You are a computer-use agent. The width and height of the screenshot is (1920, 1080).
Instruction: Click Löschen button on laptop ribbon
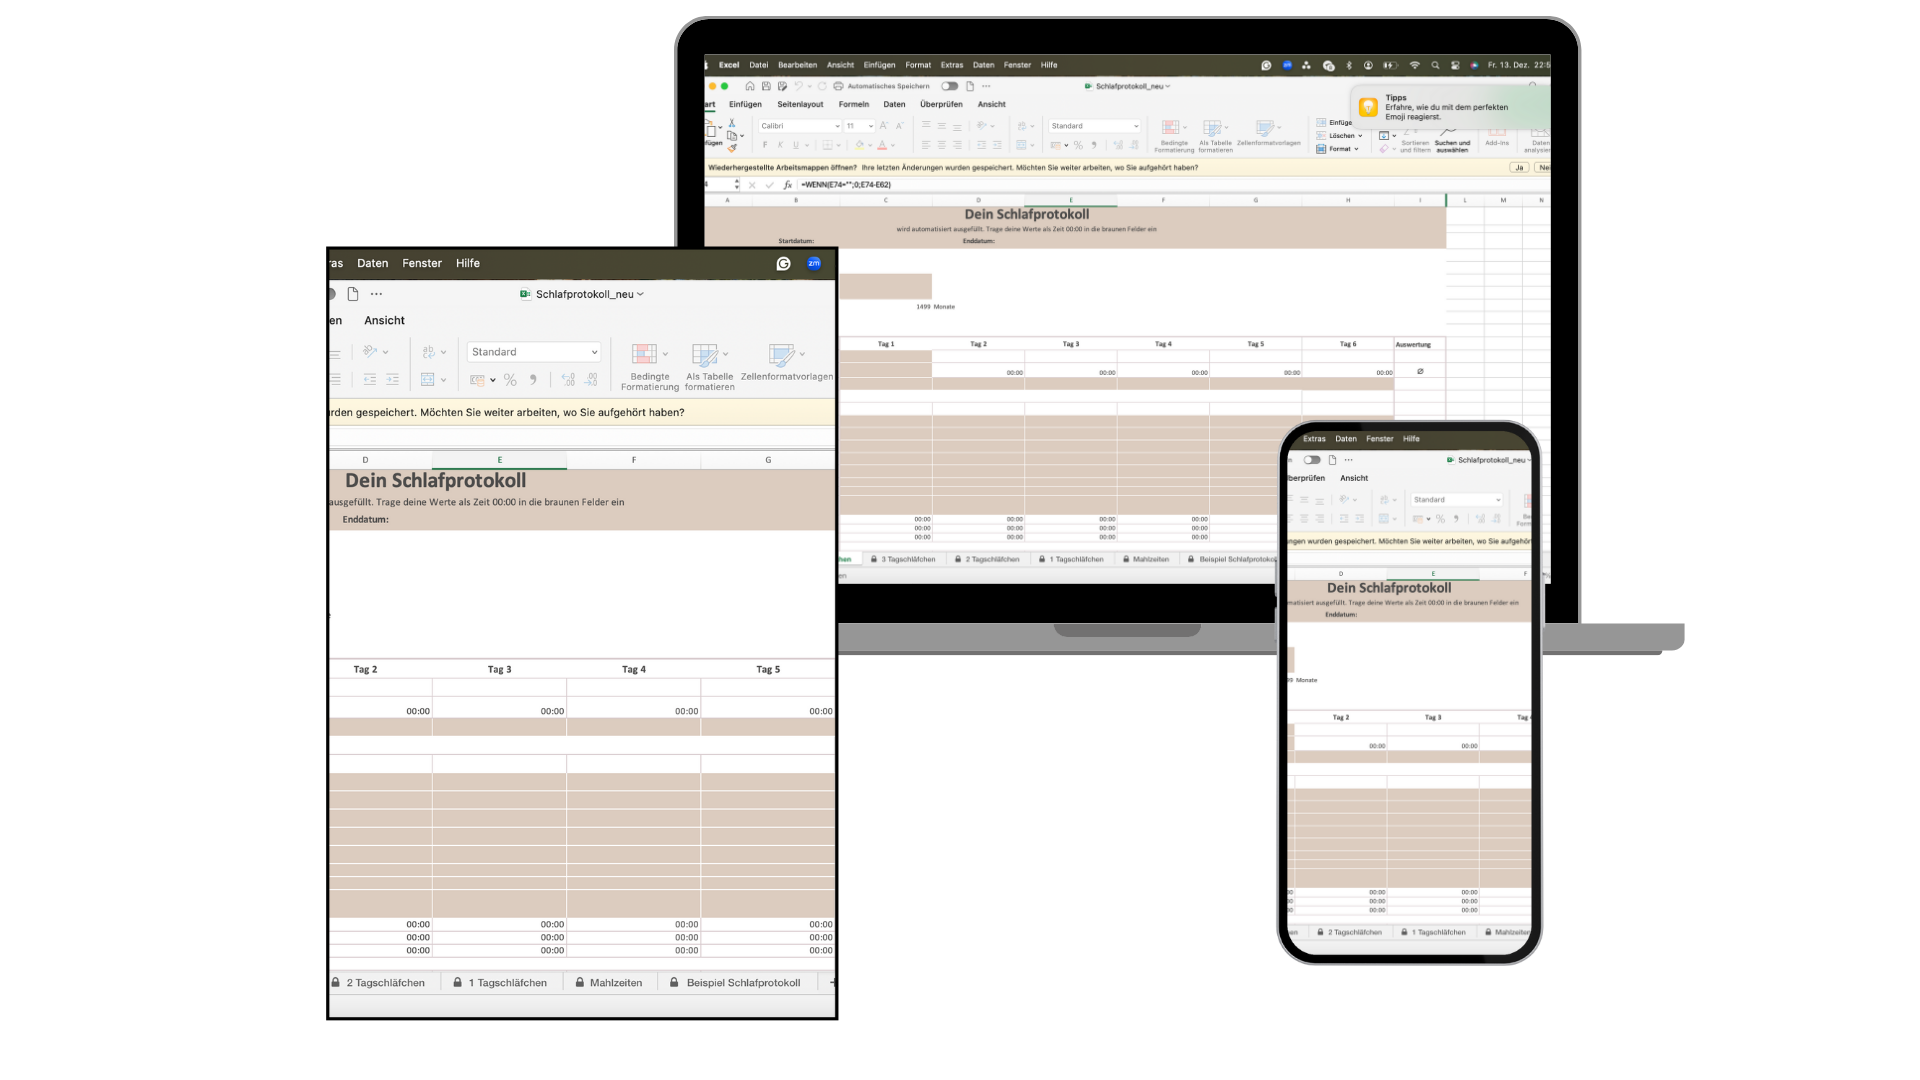pos(1340,136)
